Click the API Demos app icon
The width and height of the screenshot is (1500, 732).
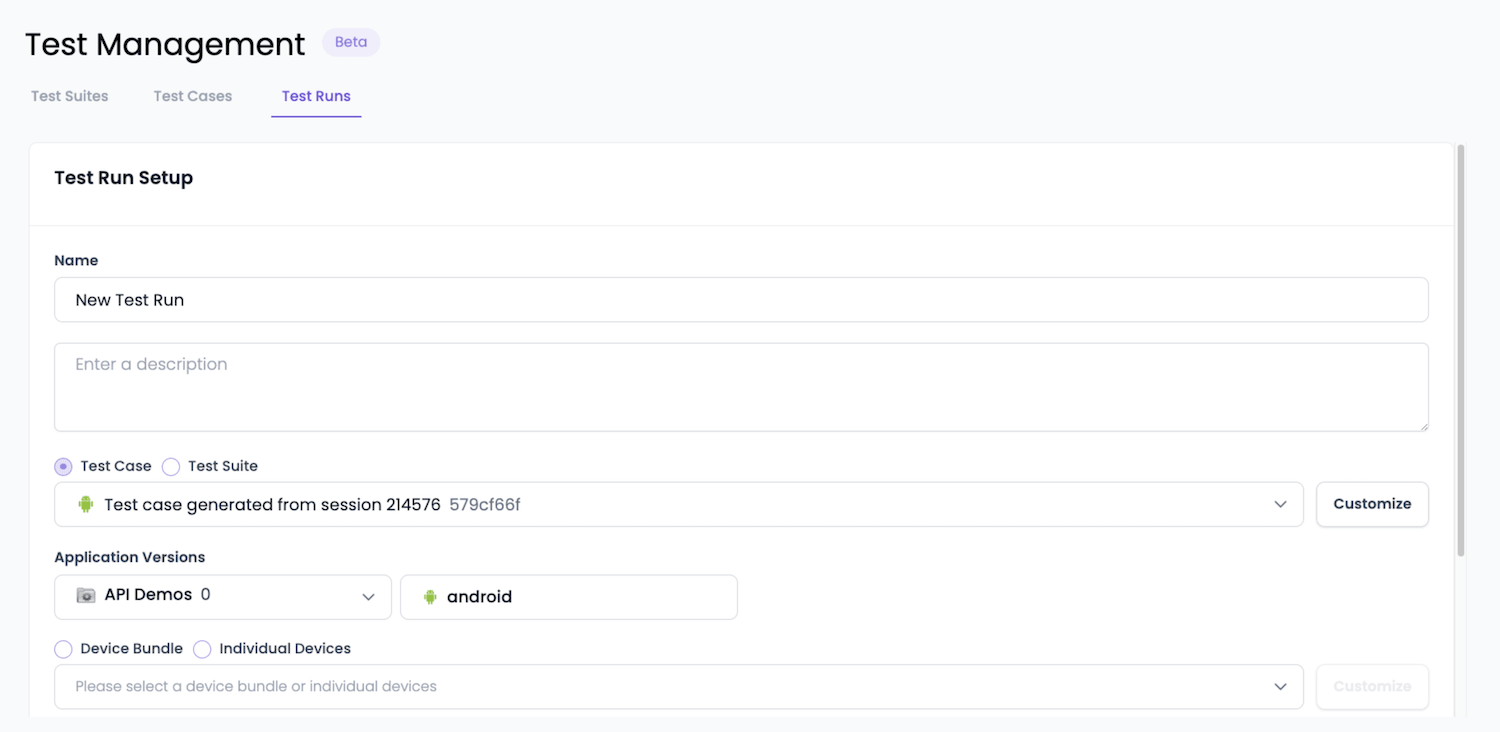click(x=86, y=595)
